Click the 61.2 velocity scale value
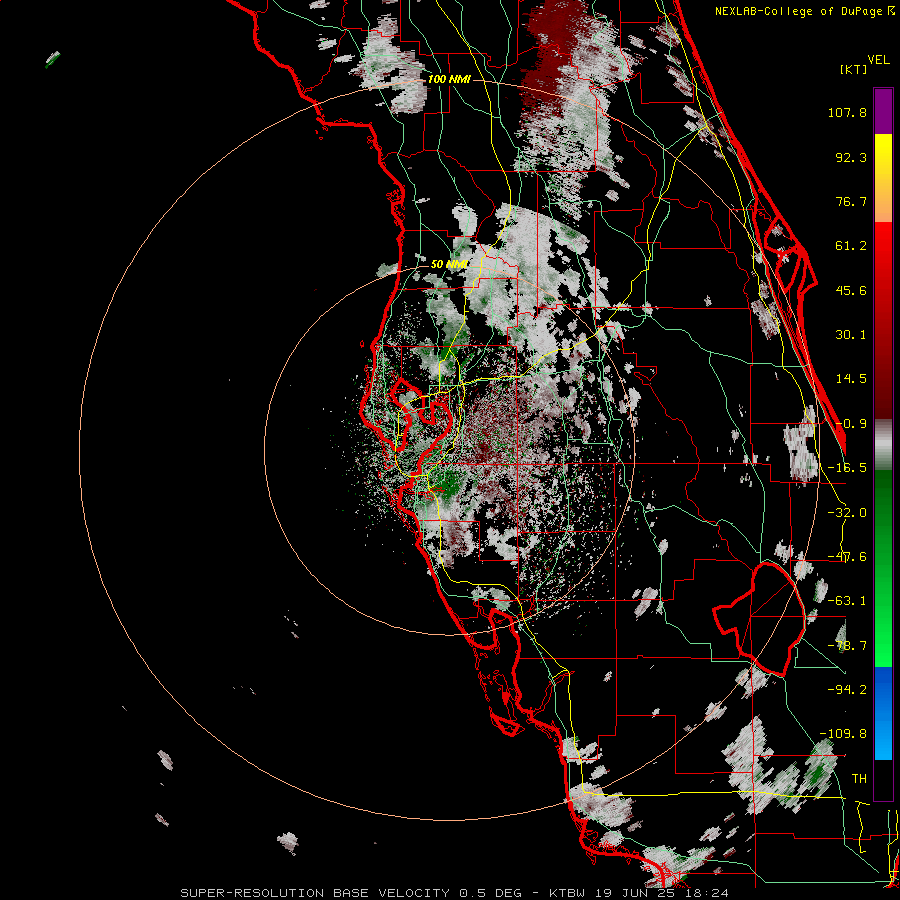900x900 pixels. pyautogui.click(x=851, y=246)
